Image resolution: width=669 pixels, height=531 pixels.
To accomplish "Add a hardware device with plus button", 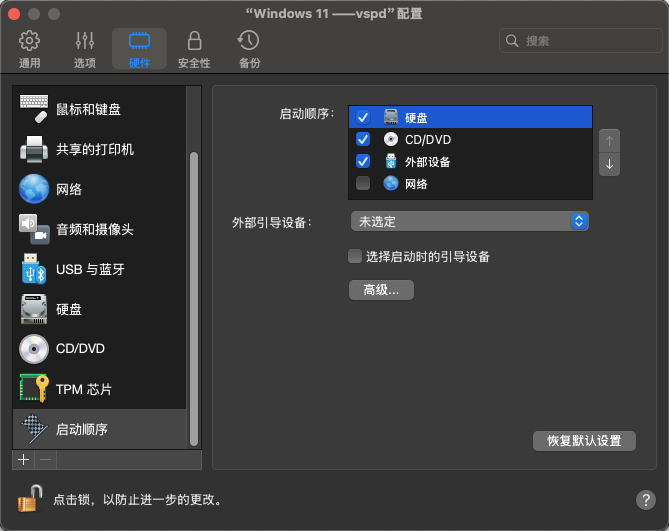I will 23,460.
